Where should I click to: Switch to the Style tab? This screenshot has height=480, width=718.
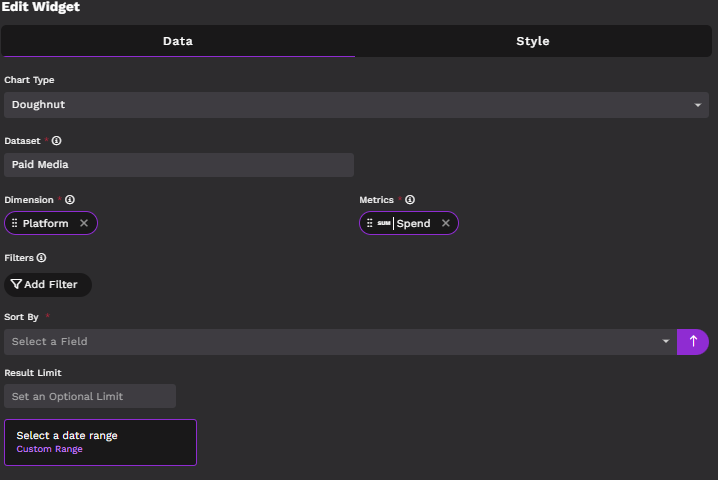coord(532,41)
